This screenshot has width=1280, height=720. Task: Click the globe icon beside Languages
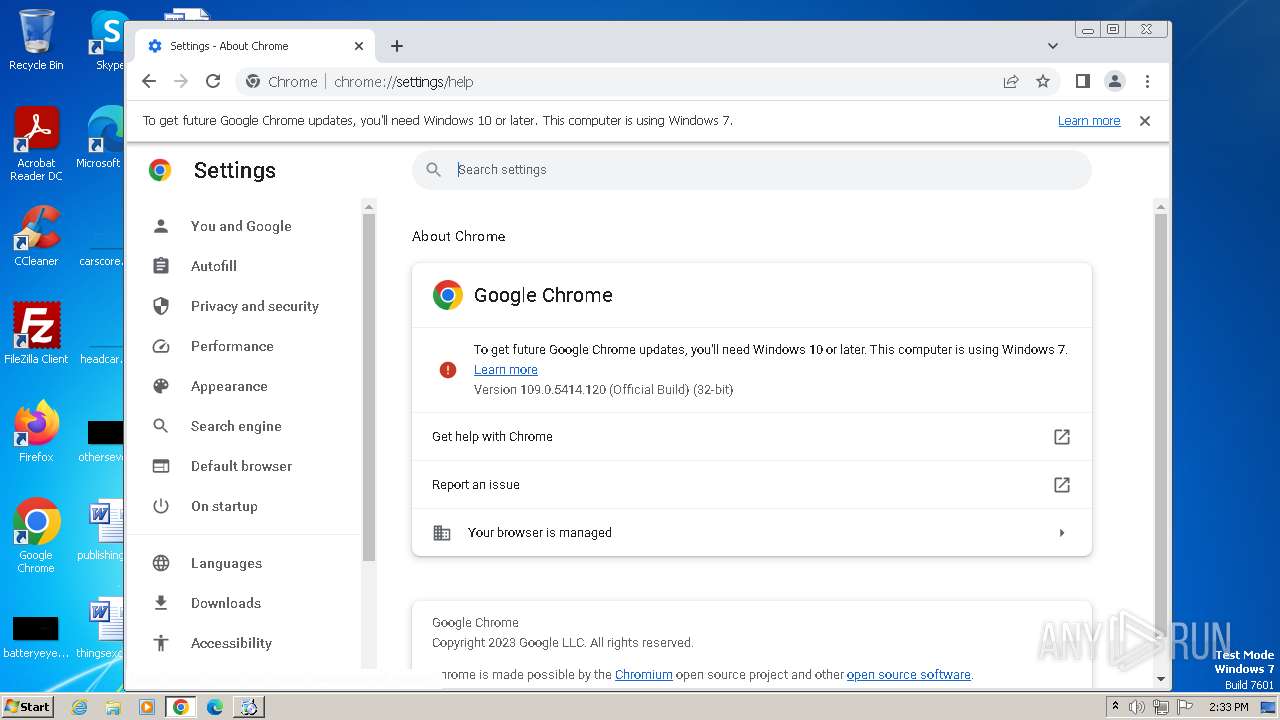161,563
